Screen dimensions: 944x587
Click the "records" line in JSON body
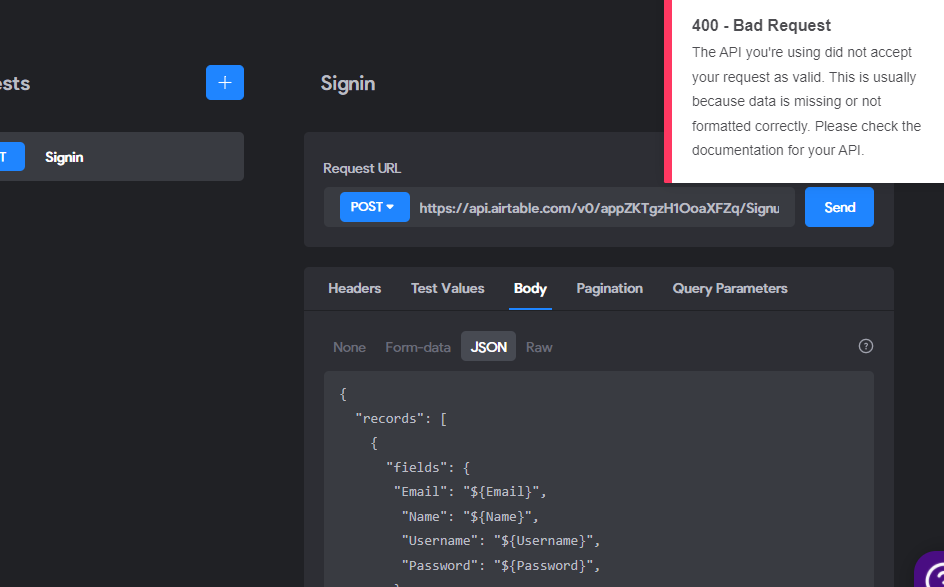pyautogui.click(x=401, y=418)
